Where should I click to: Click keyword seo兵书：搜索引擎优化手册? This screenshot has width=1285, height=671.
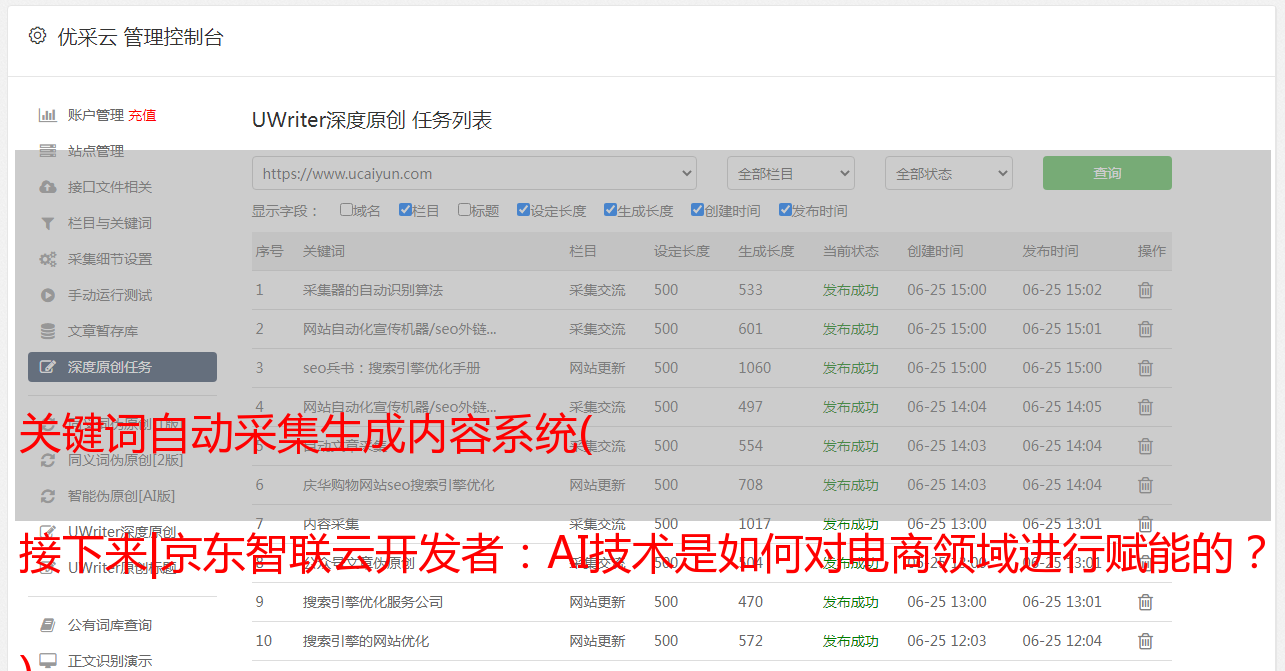(392, 368)
